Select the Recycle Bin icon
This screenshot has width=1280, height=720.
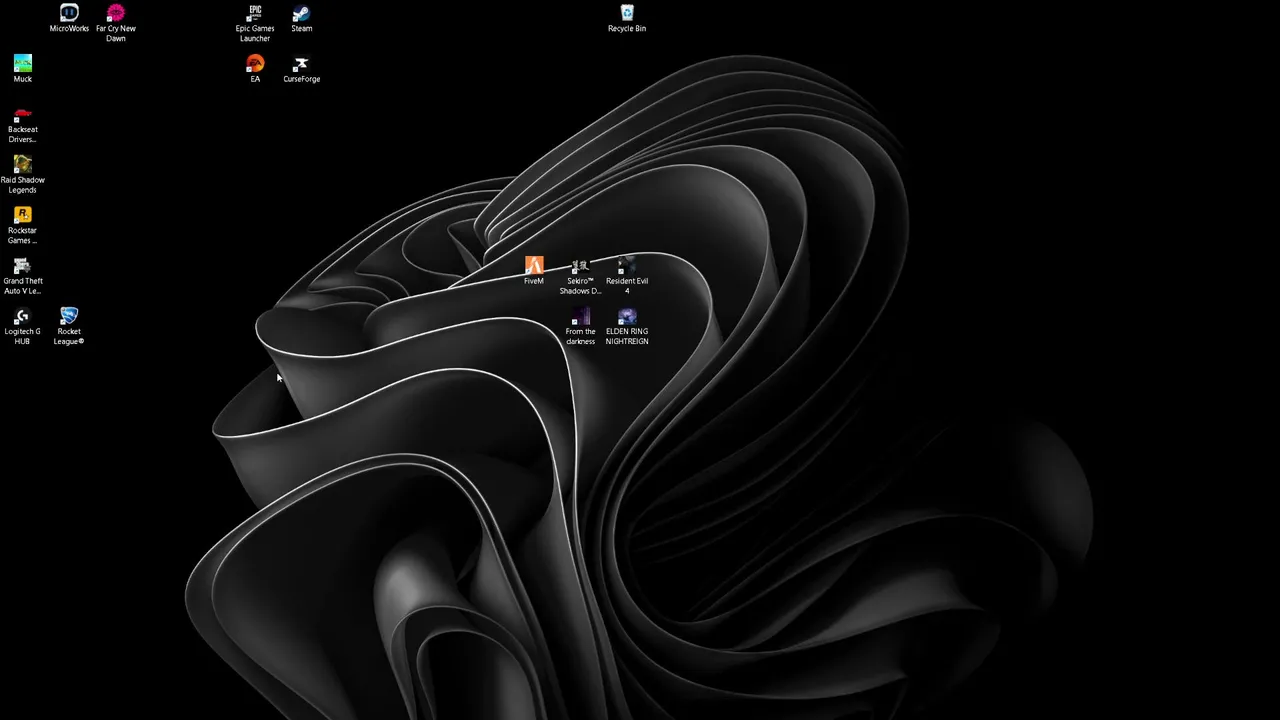coord(627,19)
